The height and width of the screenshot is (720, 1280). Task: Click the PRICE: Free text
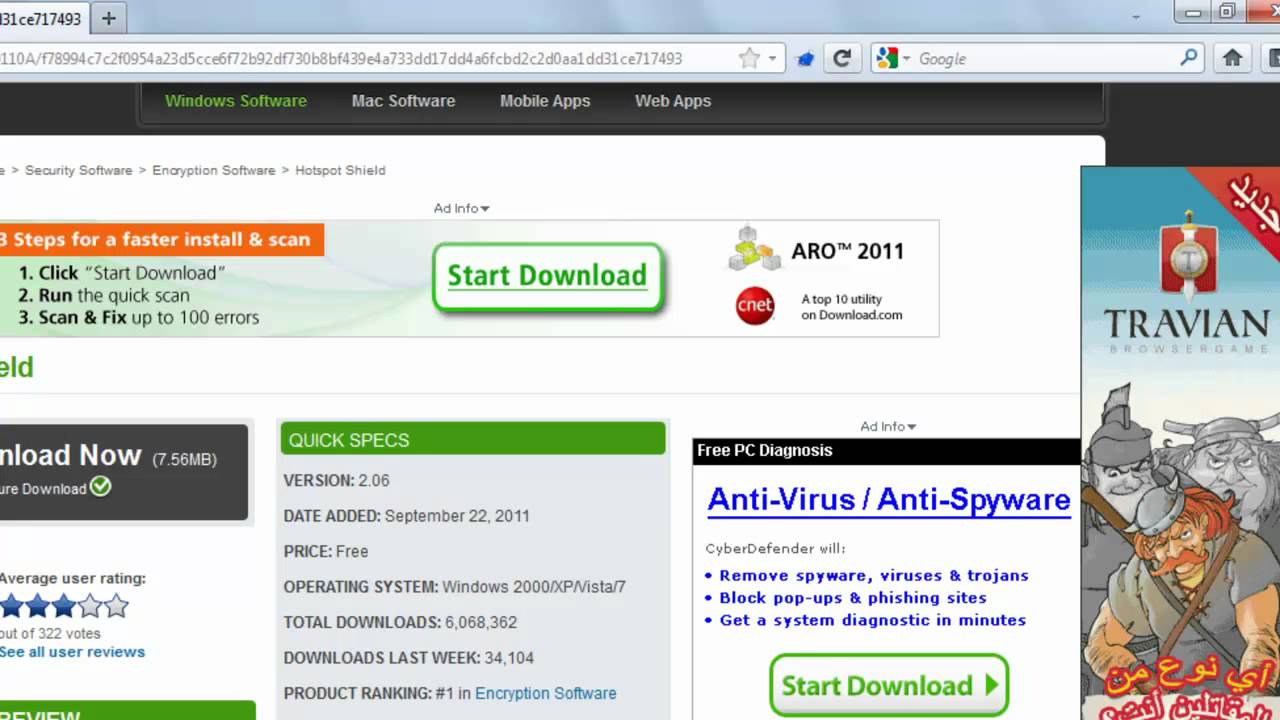coord(326,551)
